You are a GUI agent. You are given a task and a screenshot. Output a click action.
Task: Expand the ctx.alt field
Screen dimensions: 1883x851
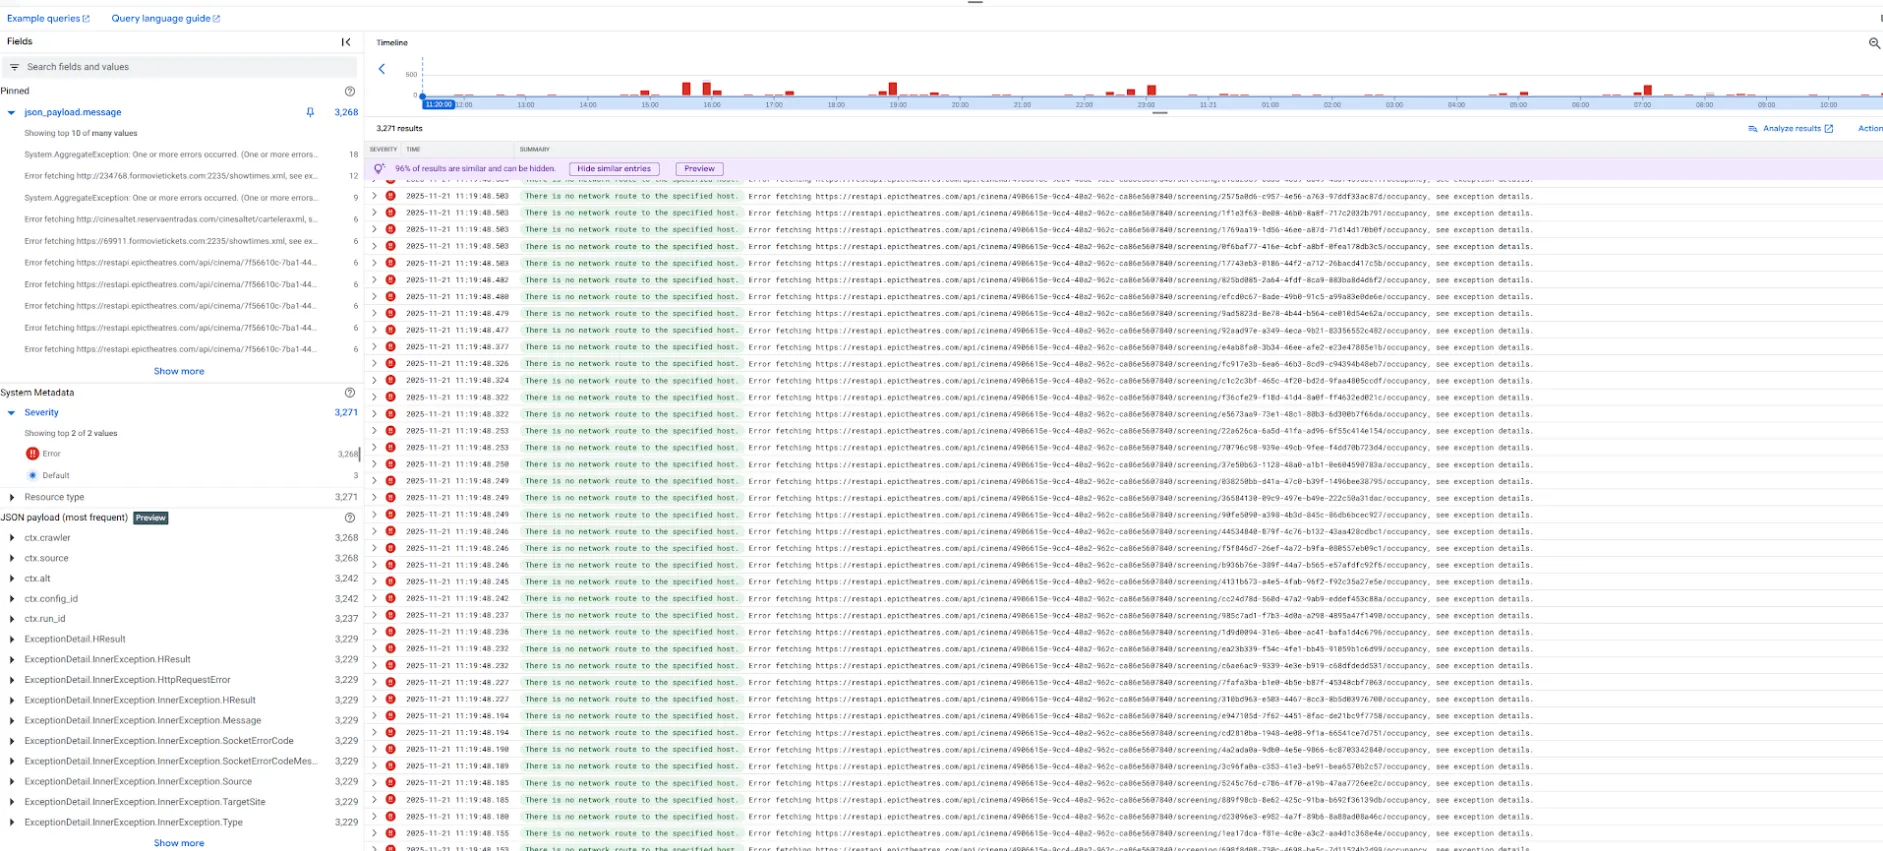coord(11,578)
